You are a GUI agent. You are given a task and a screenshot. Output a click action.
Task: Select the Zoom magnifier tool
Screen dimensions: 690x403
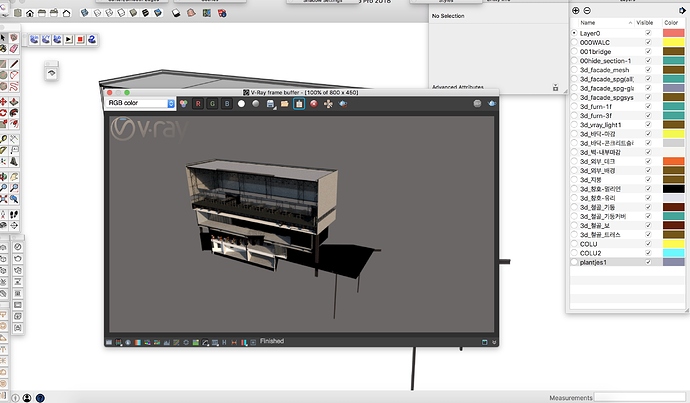click(x=3, y=188)
